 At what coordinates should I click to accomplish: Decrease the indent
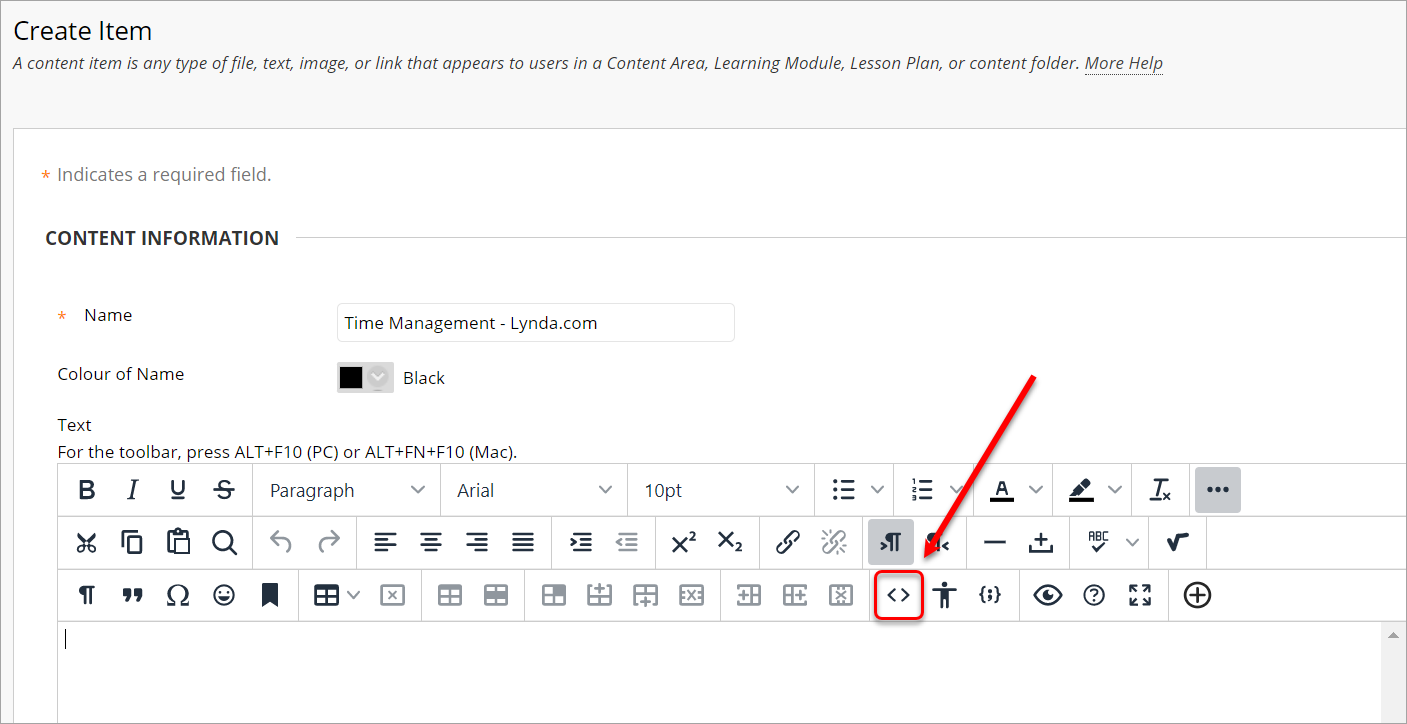click(627, 542)
